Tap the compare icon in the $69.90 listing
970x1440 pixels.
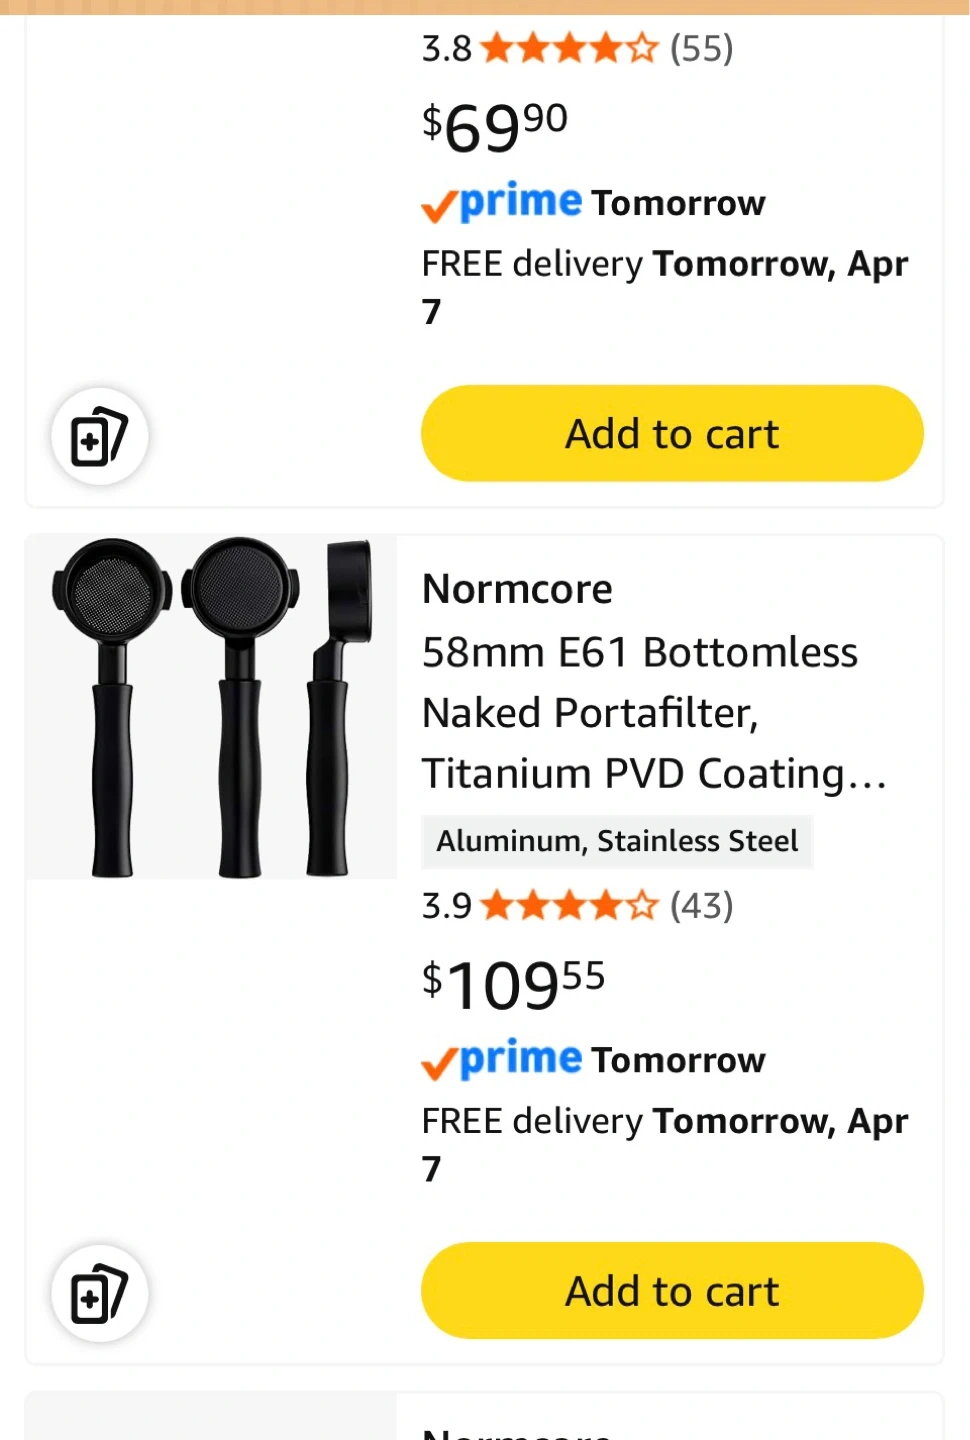(x=99, y=437)
